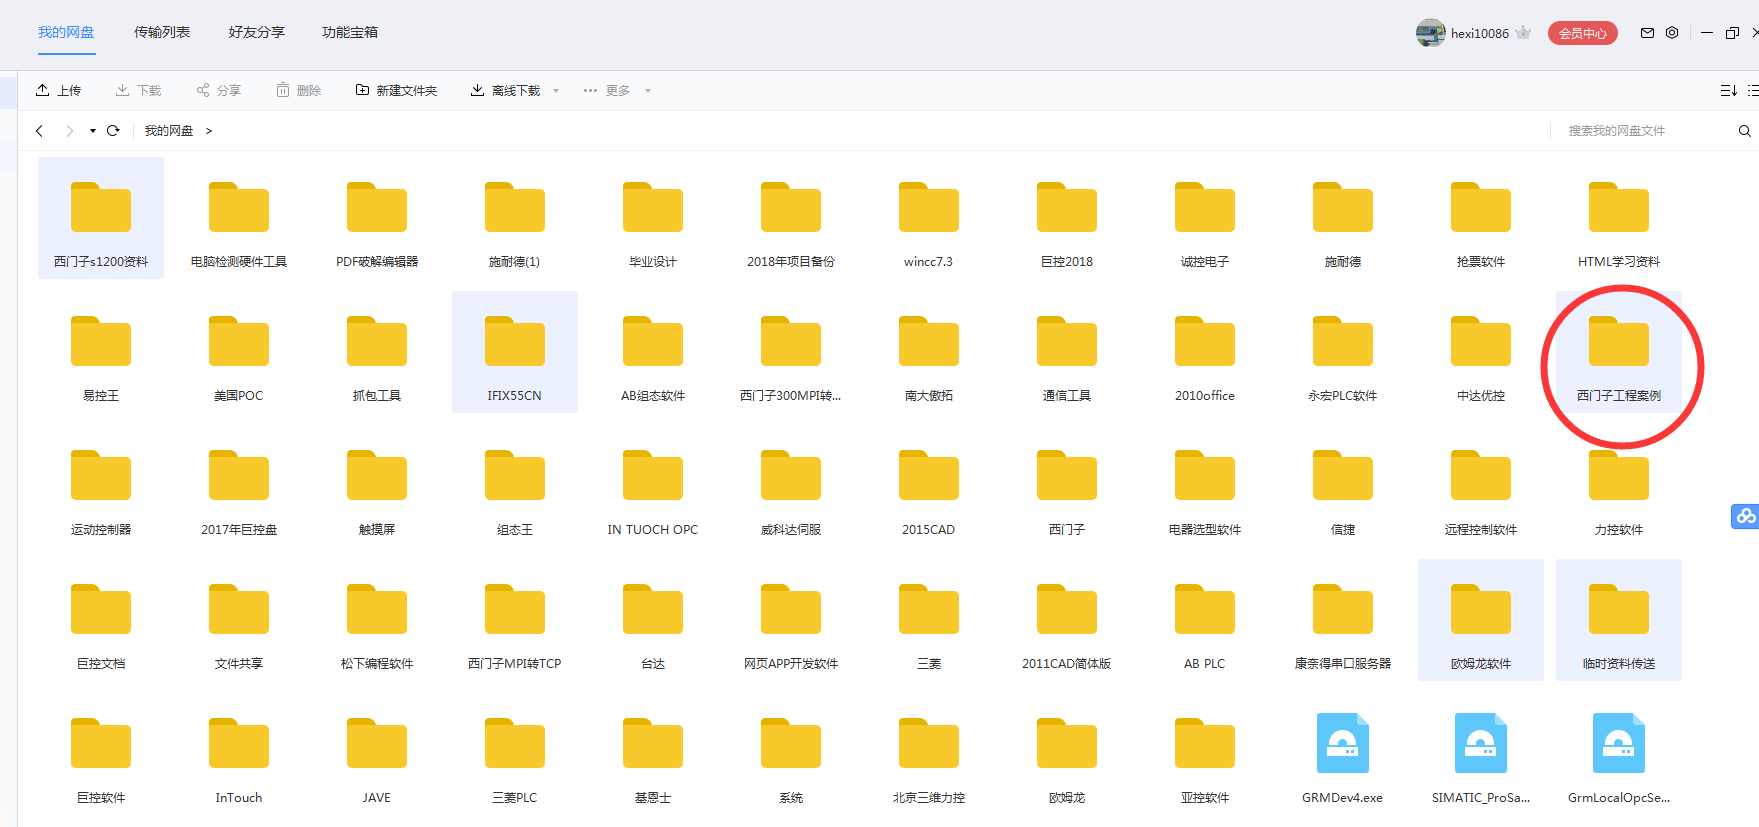Click the 上传 upload icon
The height and width of the screenshot is (827, 1759).
coord(43,90)
